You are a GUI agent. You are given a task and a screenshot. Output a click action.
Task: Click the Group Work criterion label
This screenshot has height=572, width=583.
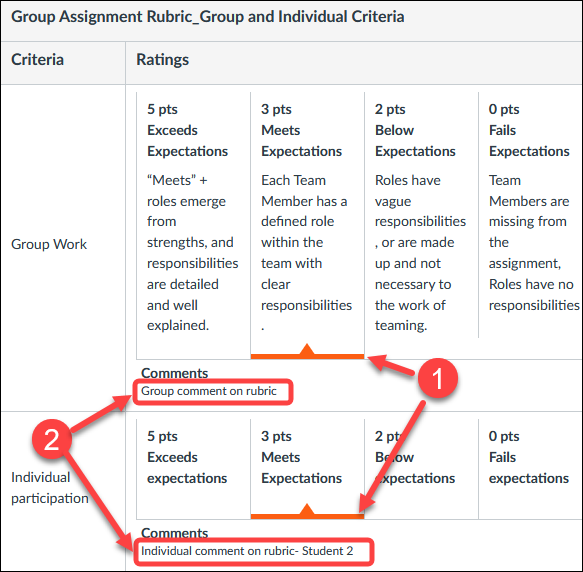pyautogui.click(x=49, y=244)
